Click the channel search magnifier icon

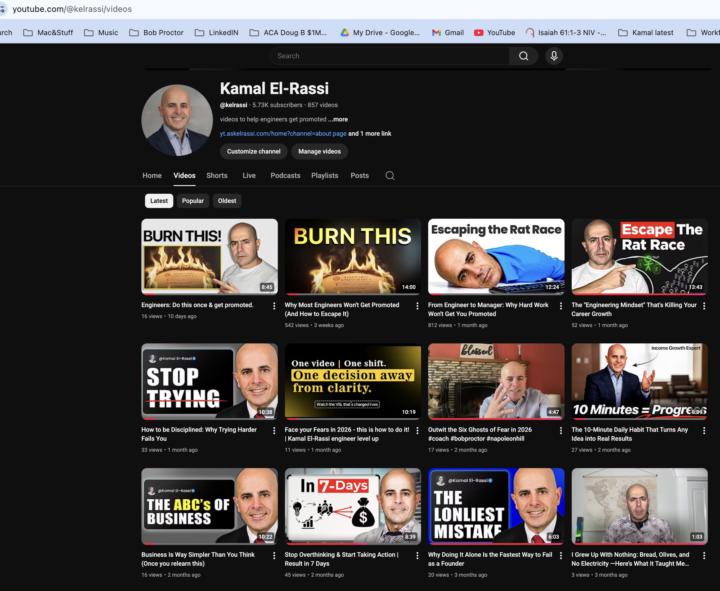click(x=390, y=175)
